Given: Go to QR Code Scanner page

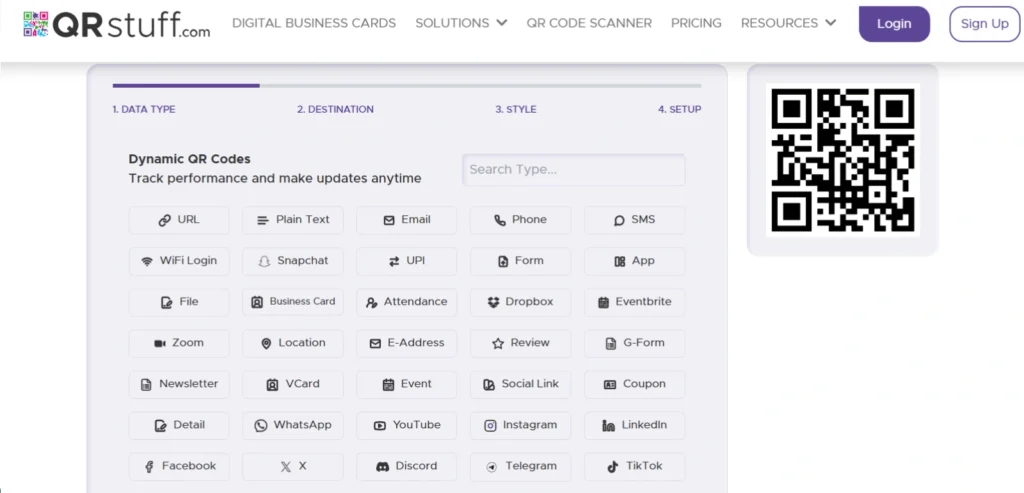Looking at the screenshot, I should (x=589, y=23).
